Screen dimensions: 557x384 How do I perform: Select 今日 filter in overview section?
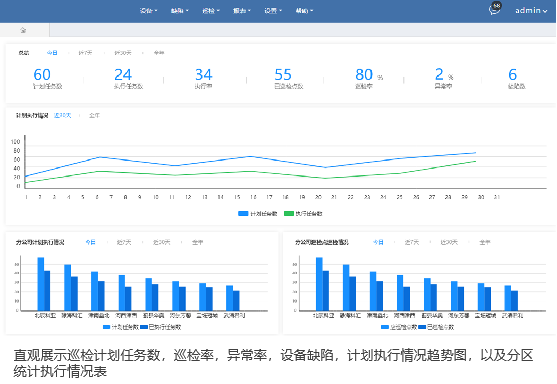pos(52,53)
